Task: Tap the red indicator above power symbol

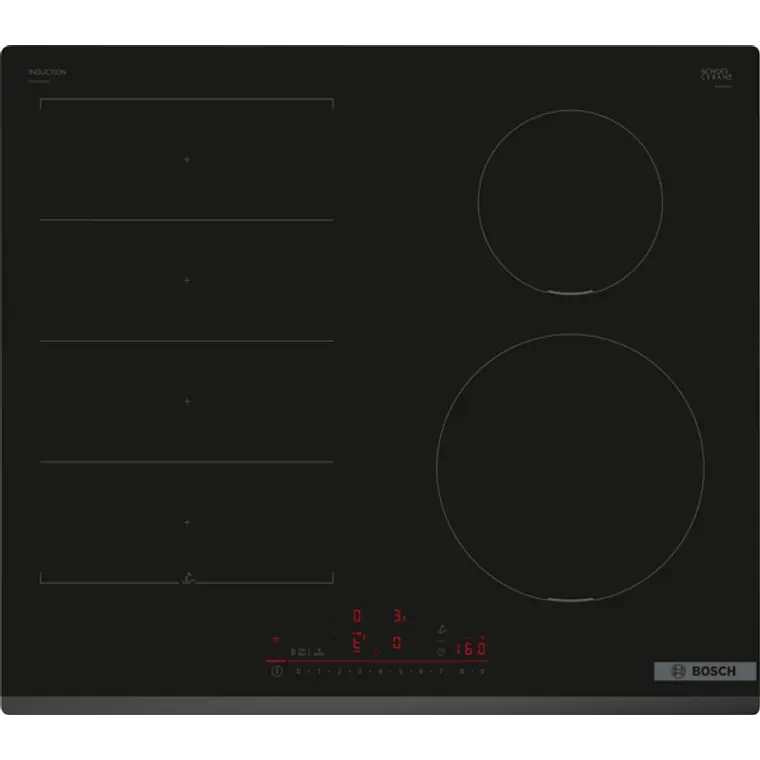Action: (x=276, y=639)
